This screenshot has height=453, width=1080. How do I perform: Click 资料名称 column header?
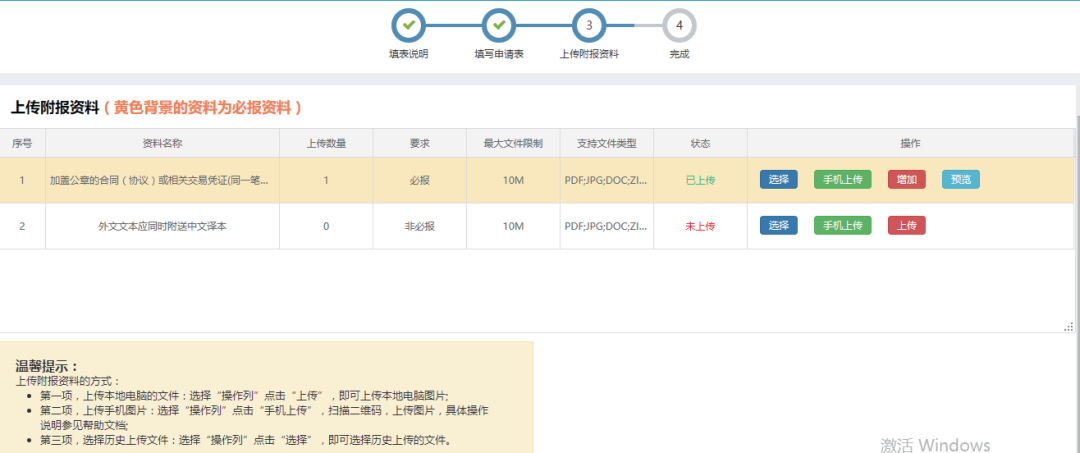(163, 143)
